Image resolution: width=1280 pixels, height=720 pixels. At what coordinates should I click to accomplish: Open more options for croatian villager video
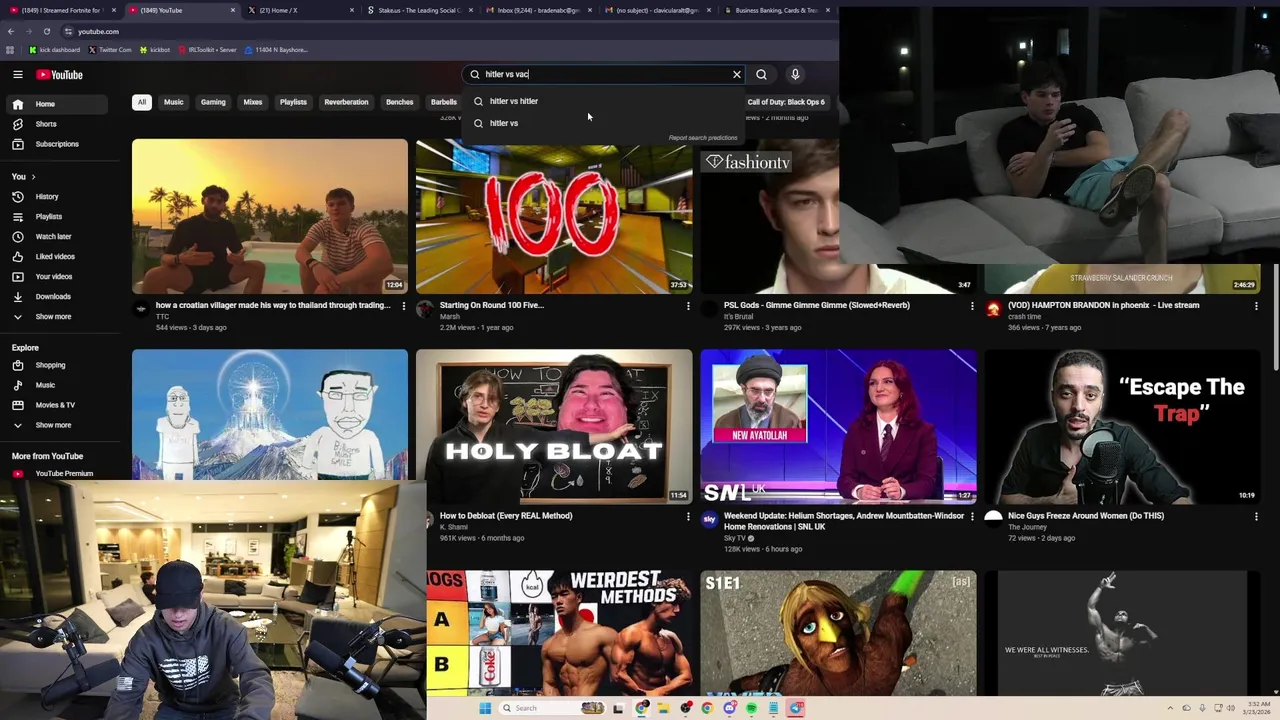404,306
